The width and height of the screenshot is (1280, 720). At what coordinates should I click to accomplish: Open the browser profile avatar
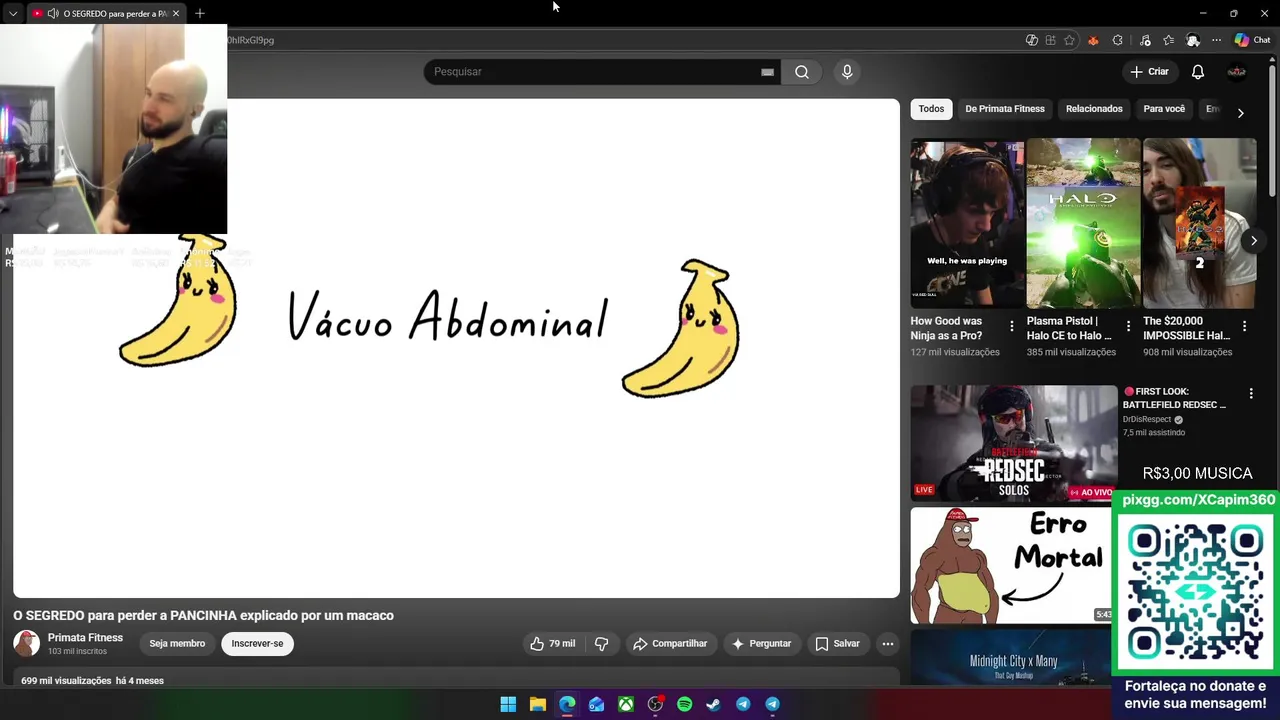(x=1193, y=40)
